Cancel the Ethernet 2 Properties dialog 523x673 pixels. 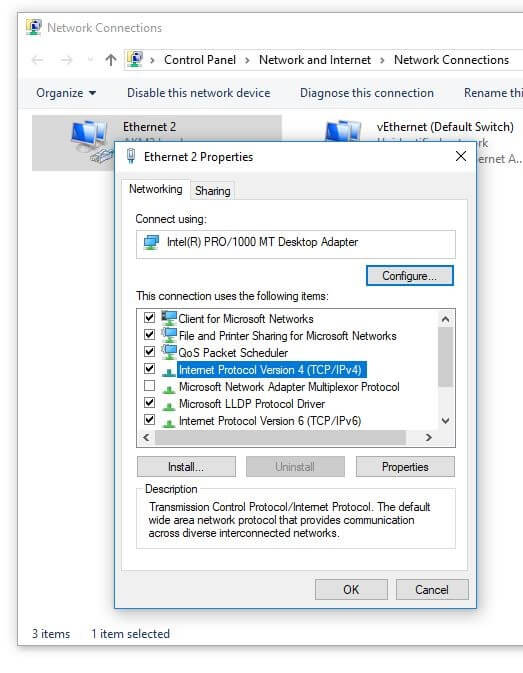coord(432,589)
